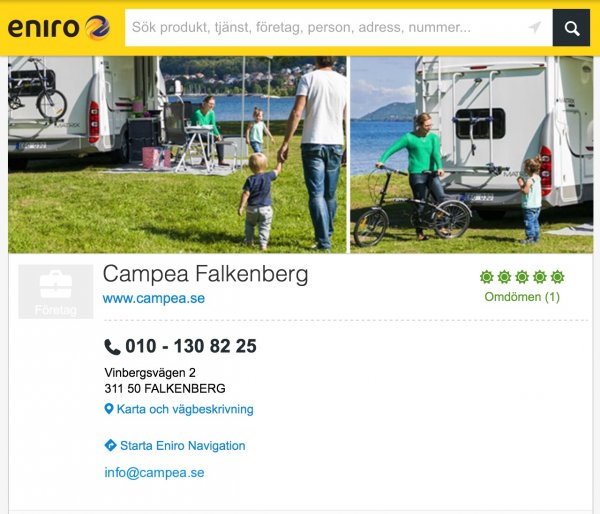600x514 pixels.
Task: Click the map pin icon
Action: 109,409
